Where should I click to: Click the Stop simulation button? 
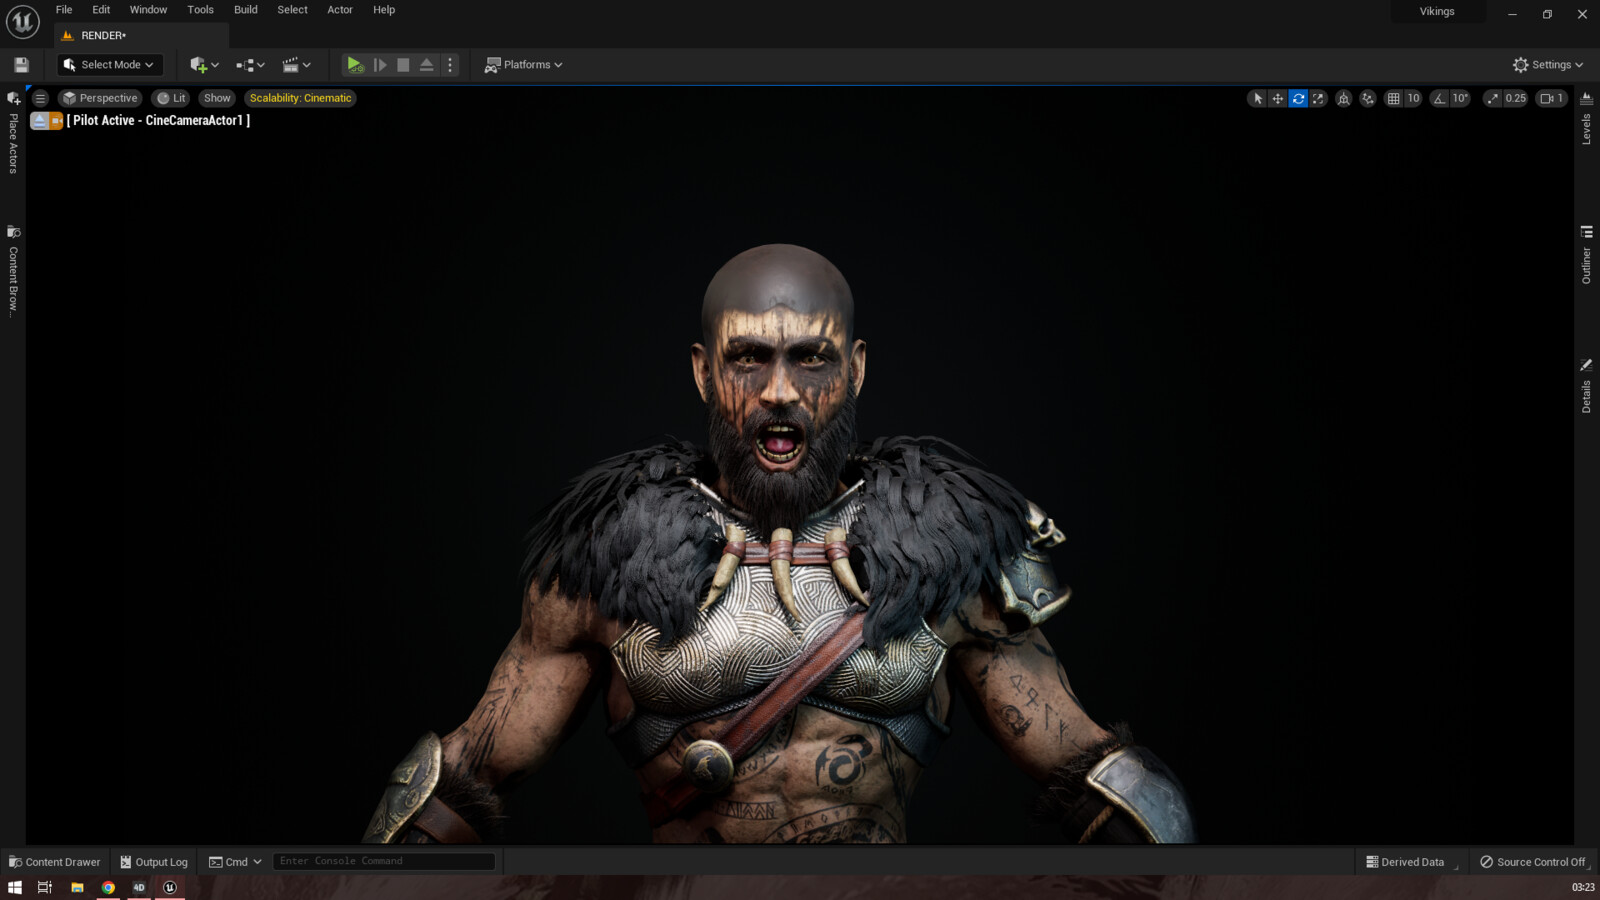(403, 65)
